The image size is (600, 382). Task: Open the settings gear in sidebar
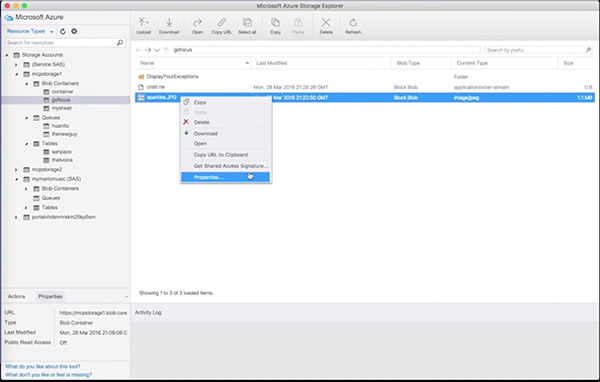74,31
